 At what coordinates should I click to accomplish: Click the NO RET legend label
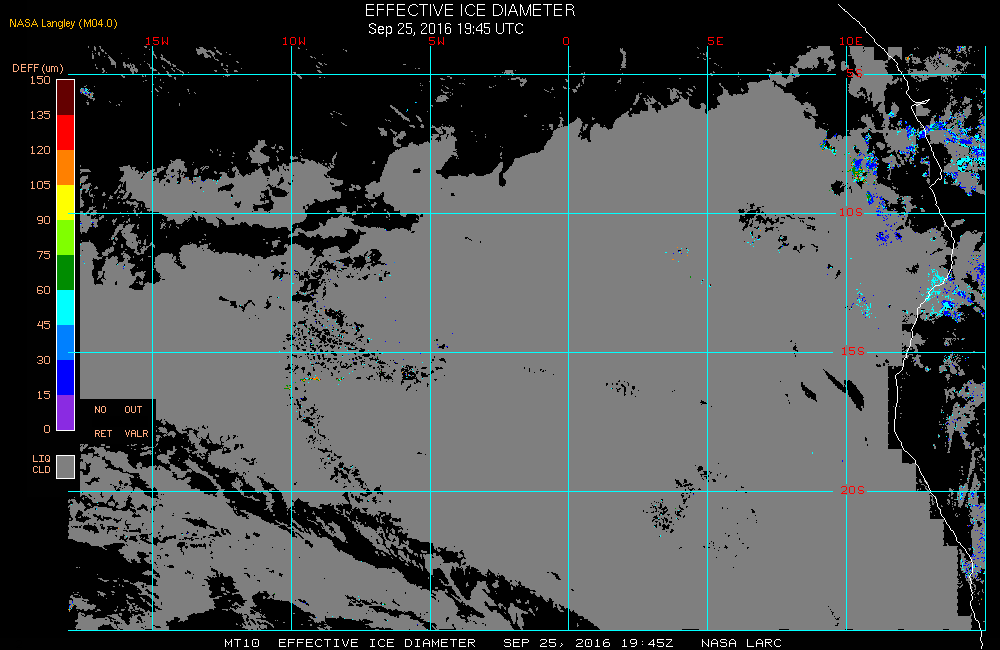[103, 422]
